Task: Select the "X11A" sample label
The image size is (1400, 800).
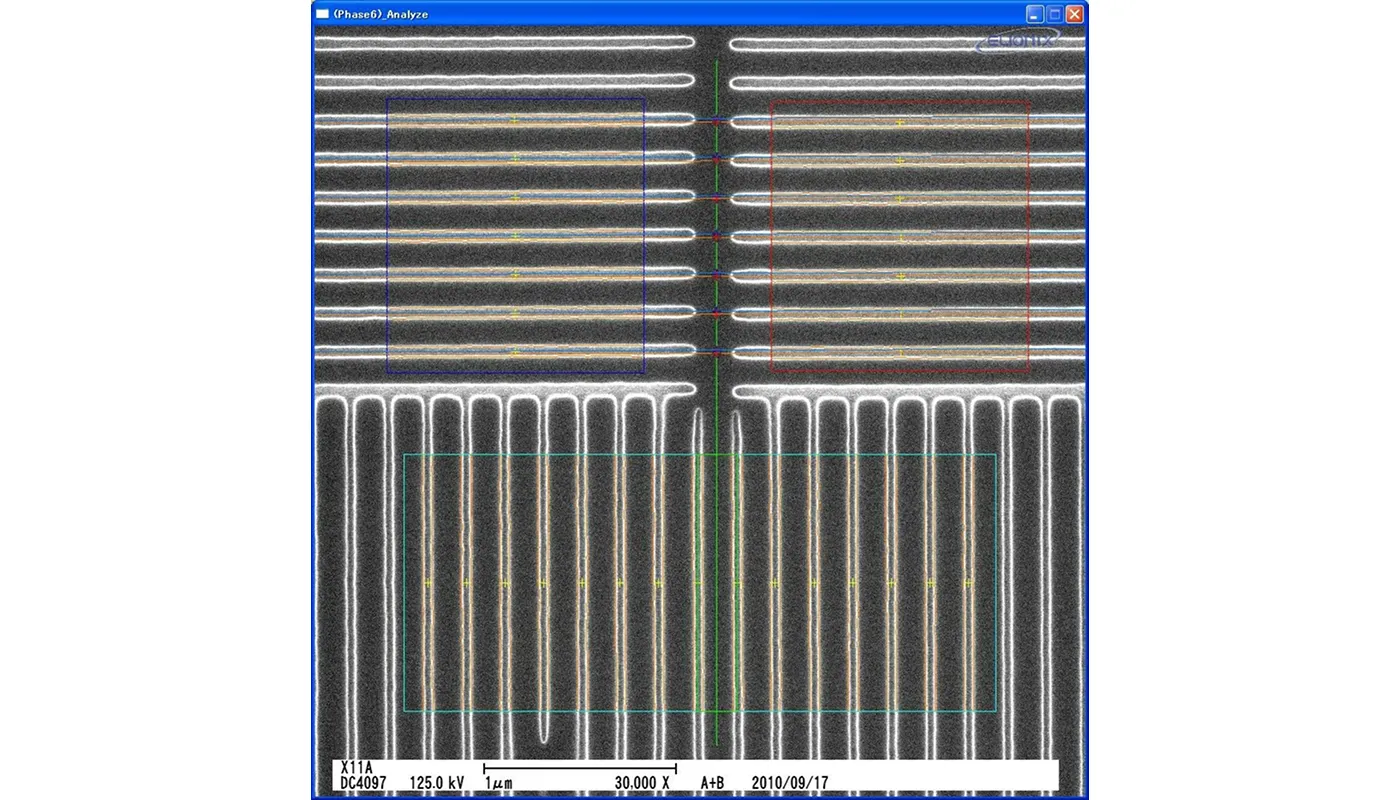Action: 355,768
